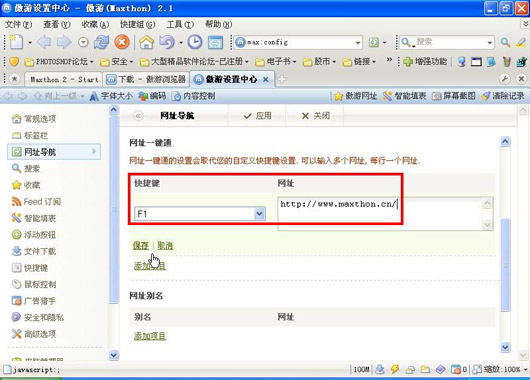Click the highlighter pen icon

coord(521,42)
